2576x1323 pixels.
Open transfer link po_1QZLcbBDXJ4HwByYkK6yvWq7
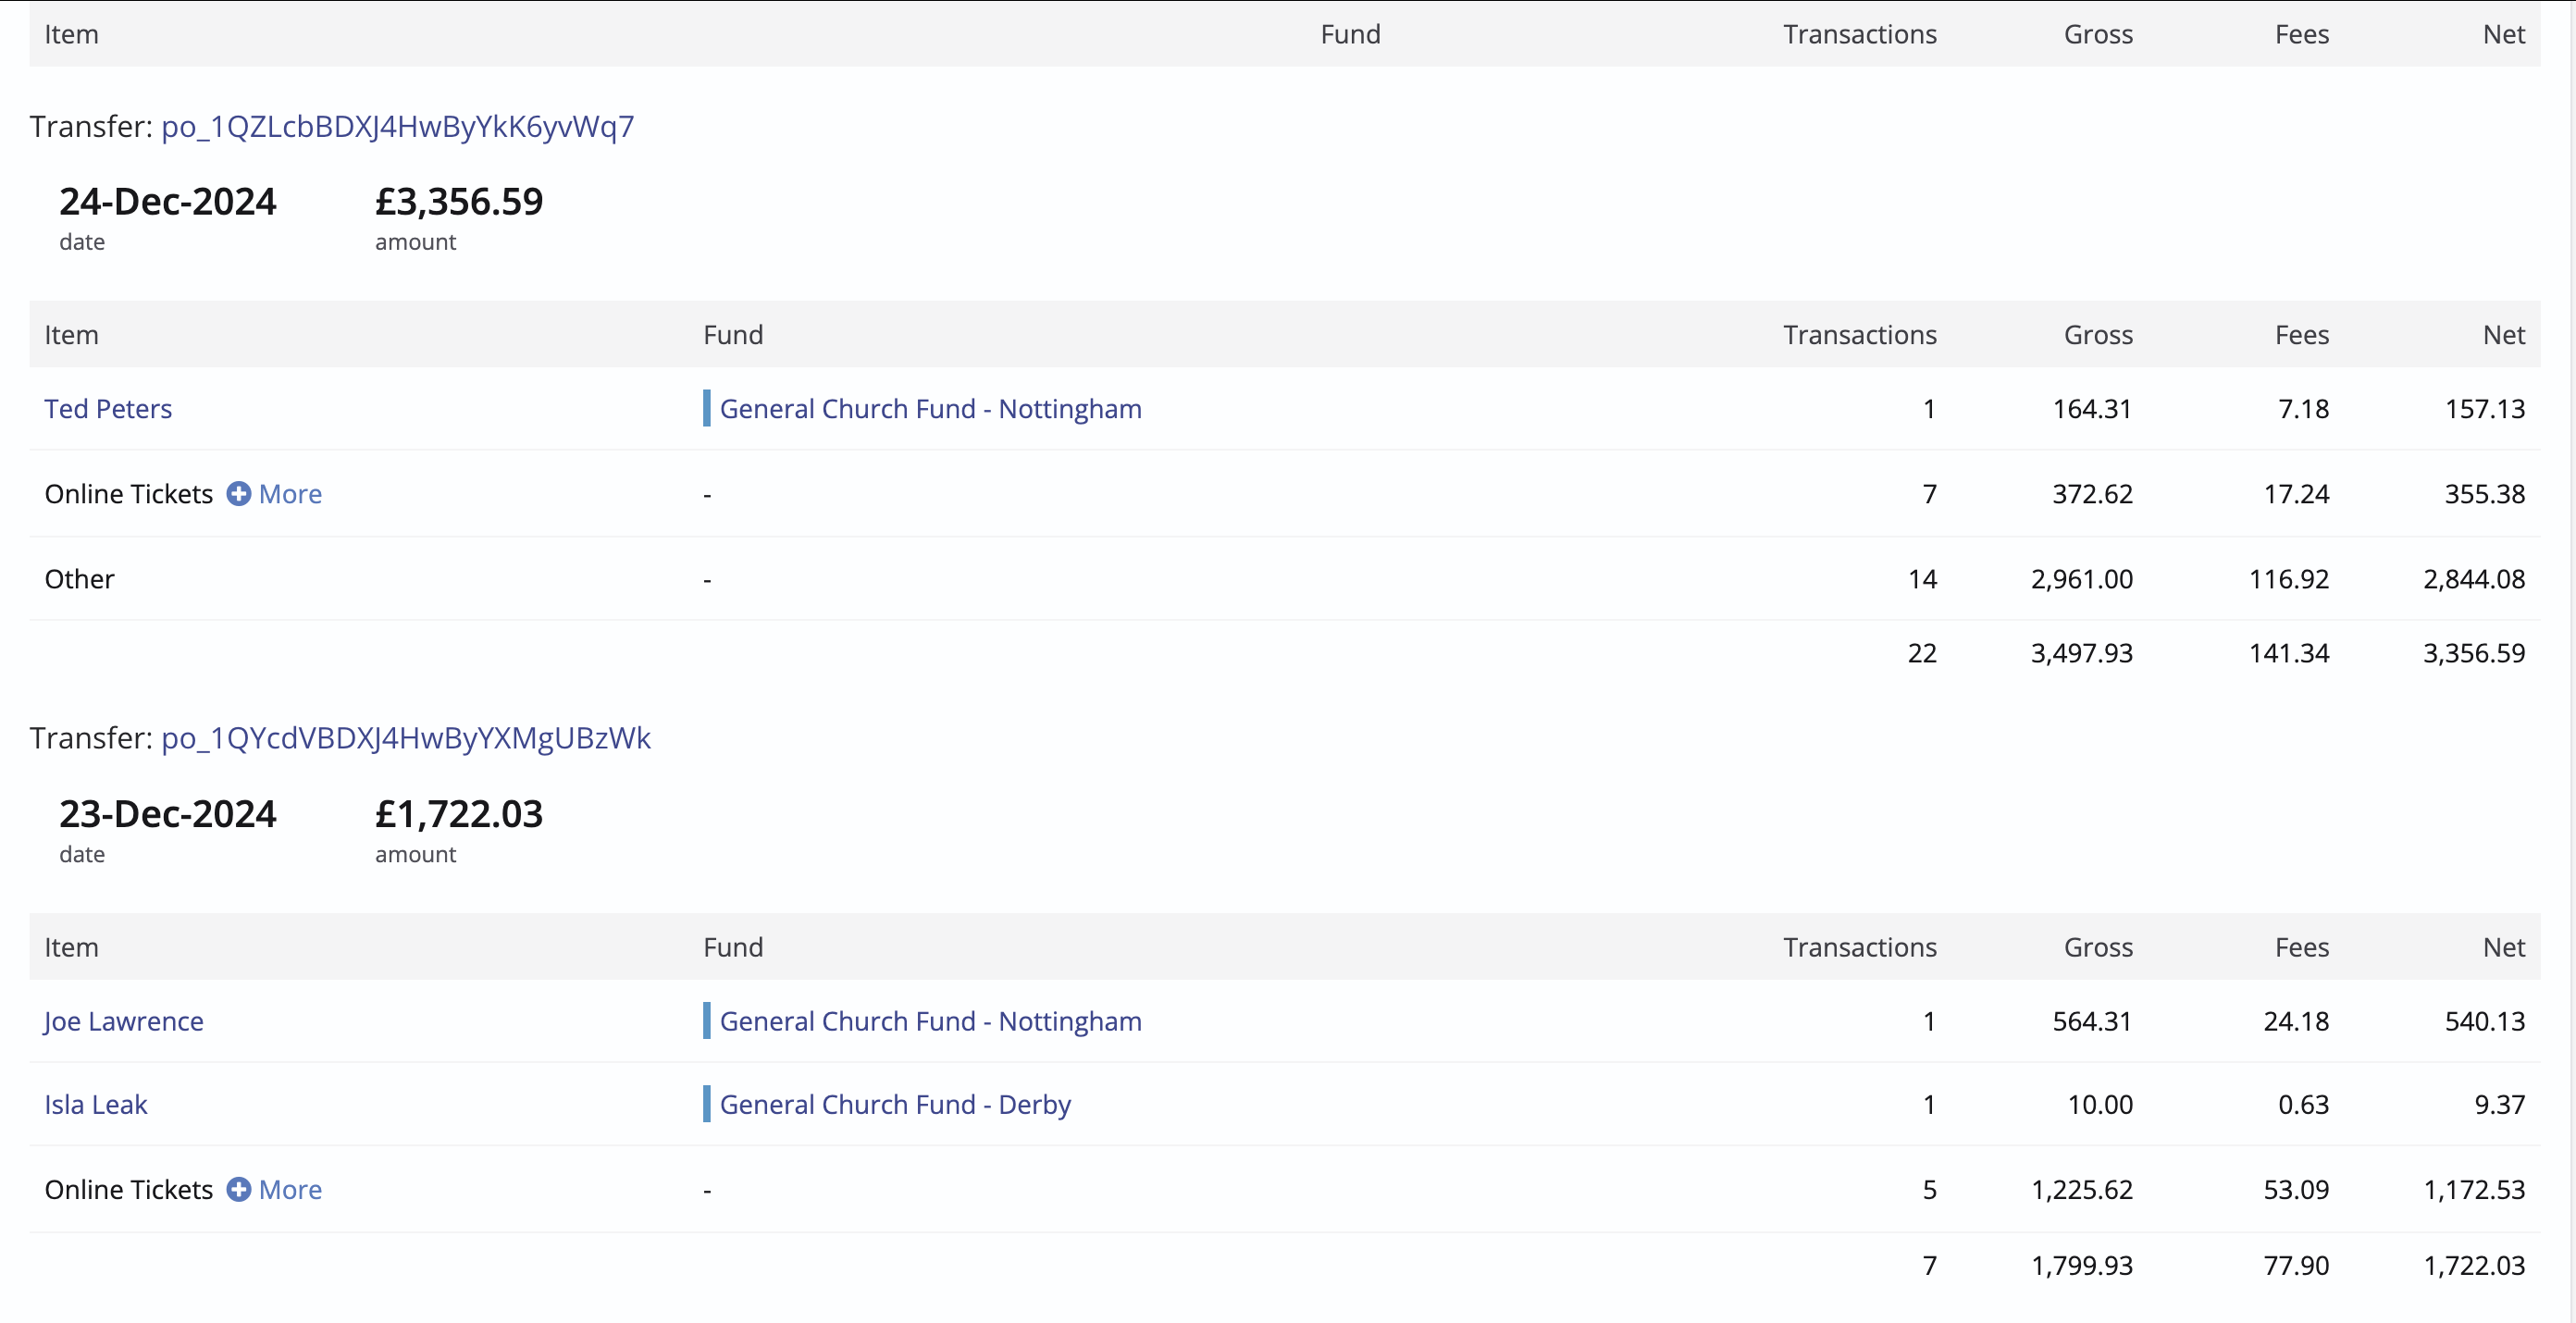pos(397,126)
